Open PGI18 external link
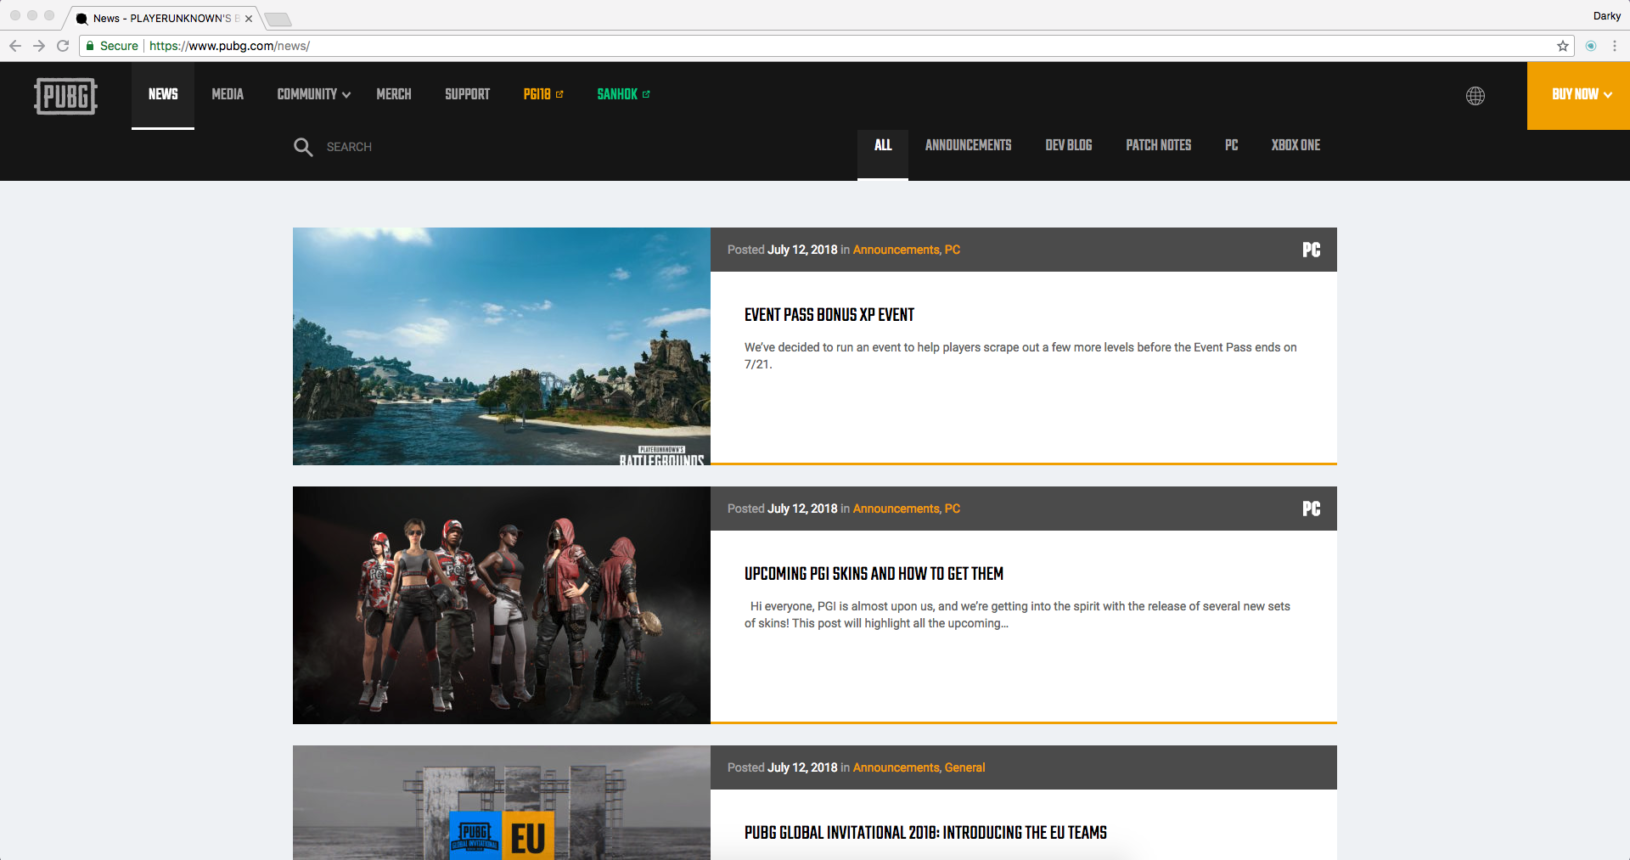The image size is (1630, 860). tap(543, 94)
